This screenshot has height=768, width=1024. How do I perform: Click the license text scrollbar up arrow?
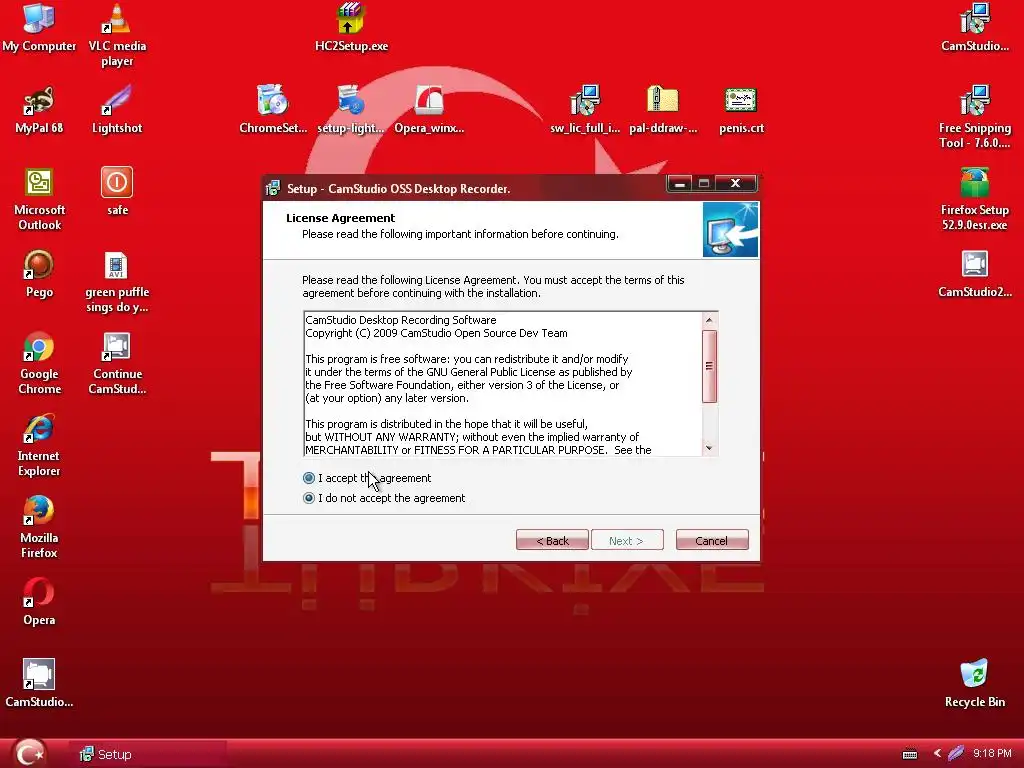pyautogui.click(x=709, y=320)
